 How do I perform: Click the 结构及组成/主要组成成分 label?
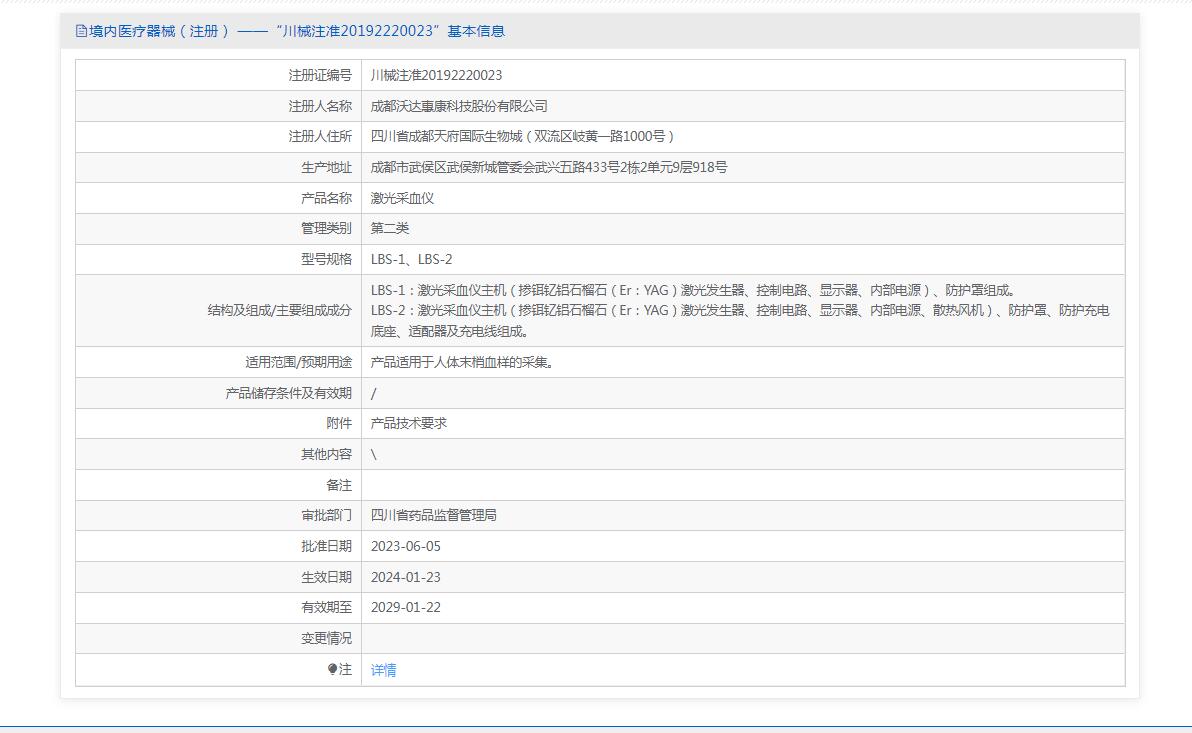[280, 310]
